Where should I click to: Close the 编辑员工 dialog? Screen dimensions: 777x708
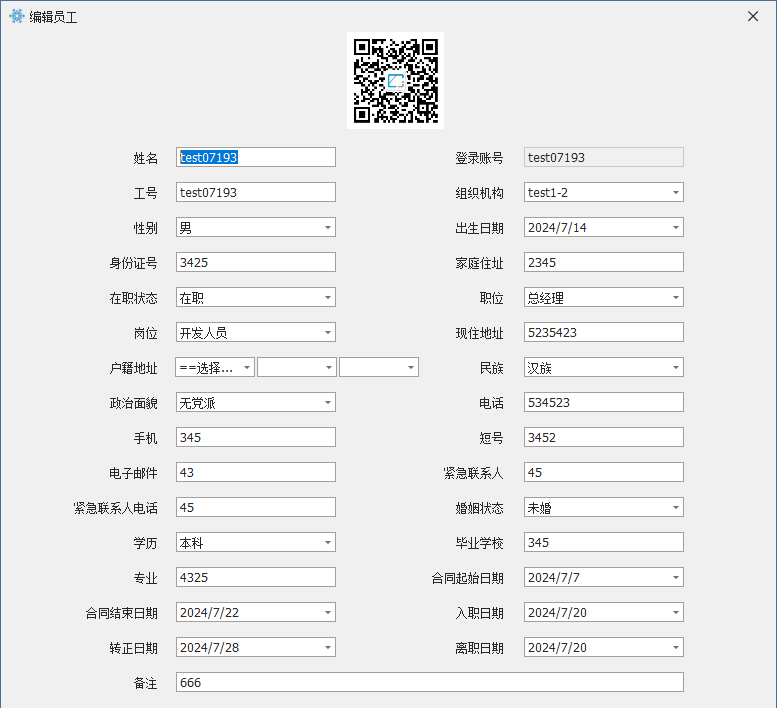point(753,16)
